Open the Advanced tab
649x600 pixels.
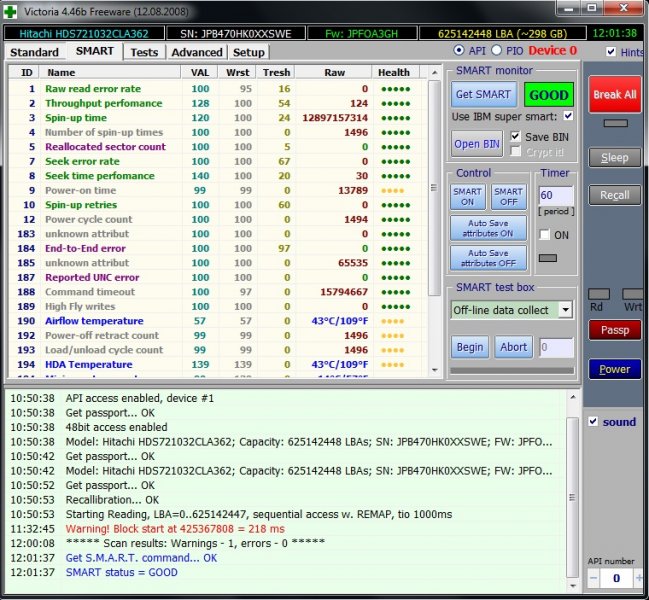coord(196,52)
